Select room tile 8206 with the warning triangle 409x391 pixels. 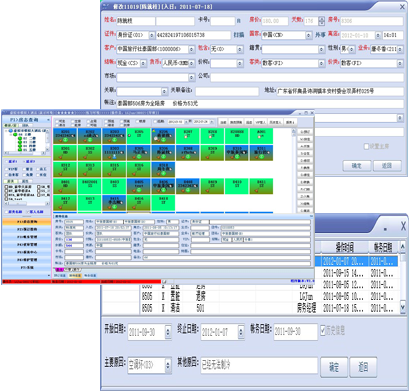point(163,136)
